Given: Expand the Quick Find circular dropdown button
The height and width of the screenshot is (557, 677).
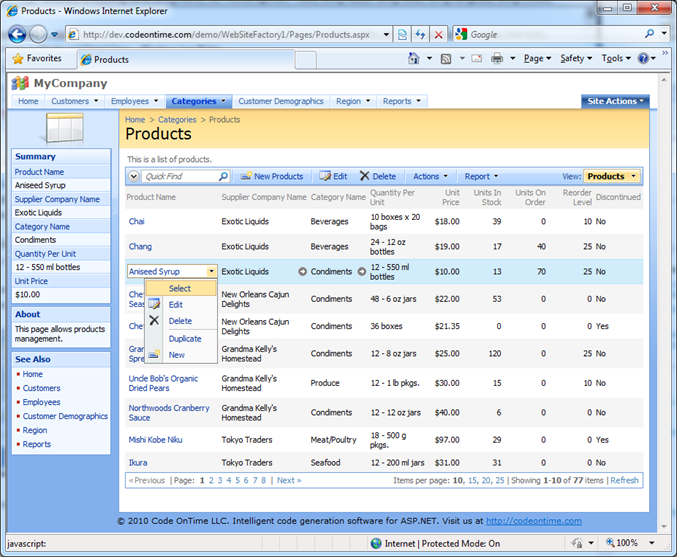Looking at the screenshot, I should [x=134, y=176].
